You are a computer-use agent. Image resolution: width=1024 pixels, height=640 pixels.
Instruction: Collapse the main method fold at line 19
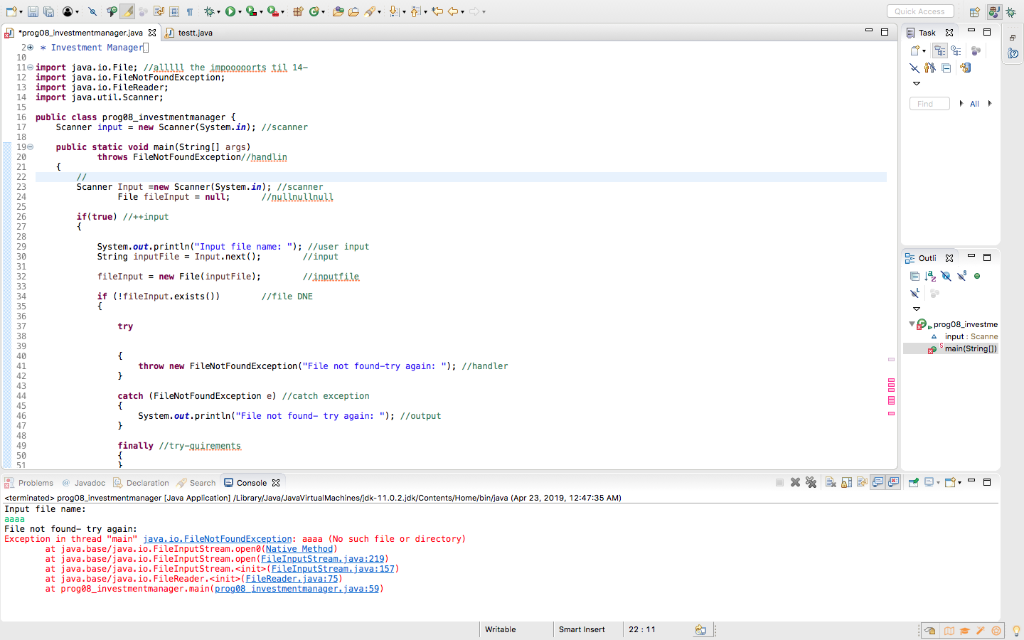[x=30, y=147]
